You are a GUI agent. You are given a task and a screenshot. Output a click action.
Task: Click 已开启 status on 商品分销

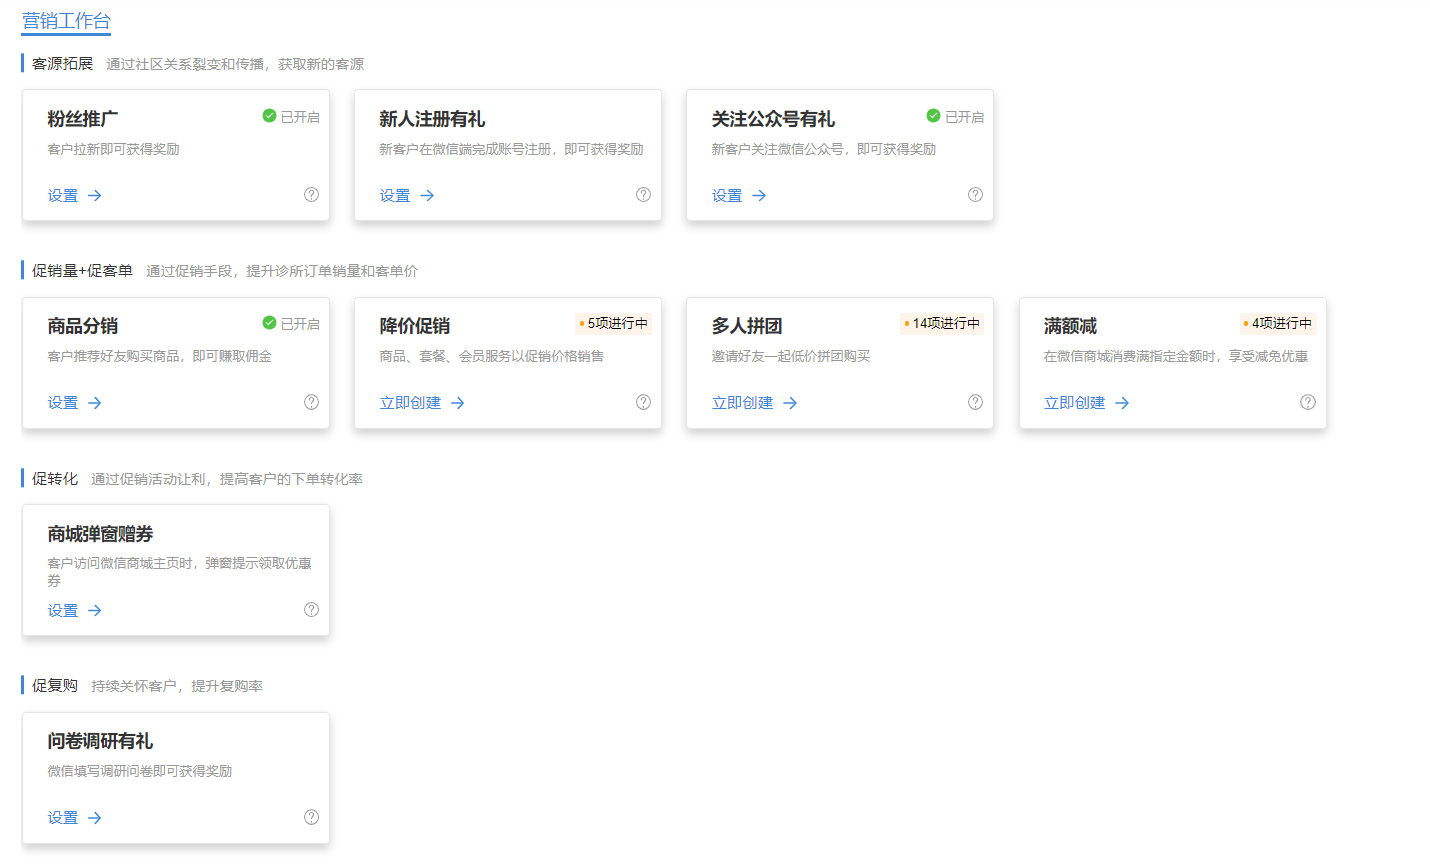tap(291, 324)
